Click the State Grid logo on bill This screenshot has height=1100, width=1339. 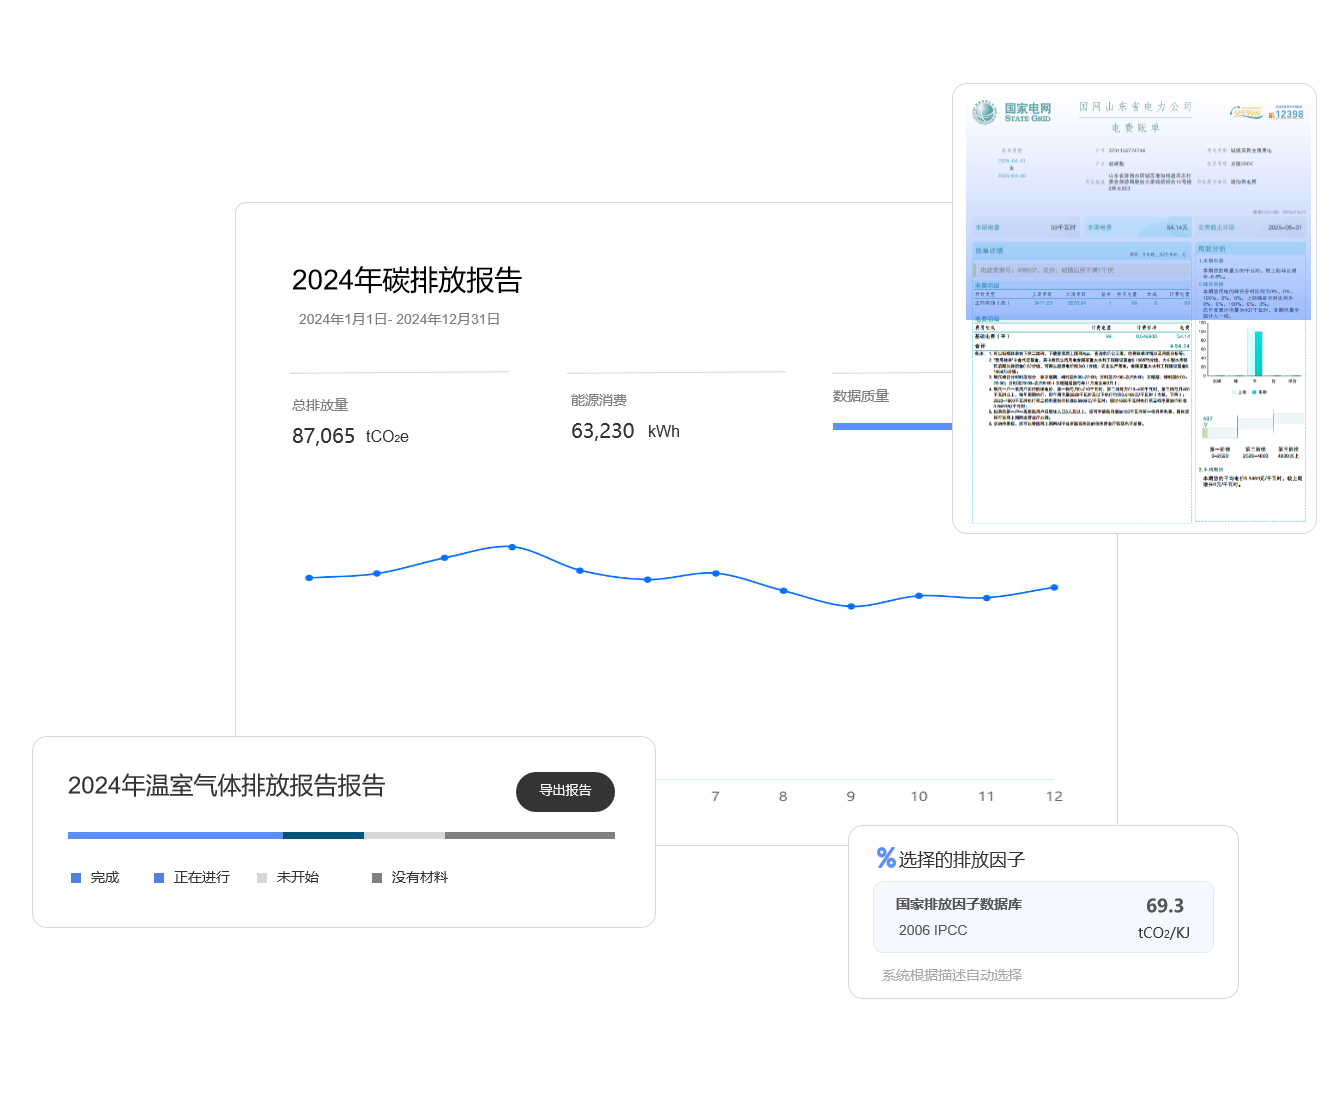(x=1012, y=113)
